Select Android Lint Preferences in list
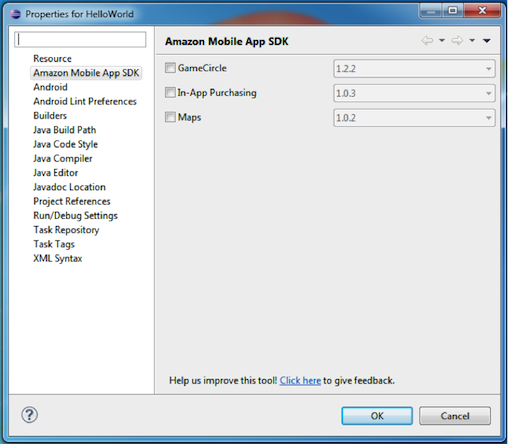Viewport: 508px width, 444px height. click(85, 101)
